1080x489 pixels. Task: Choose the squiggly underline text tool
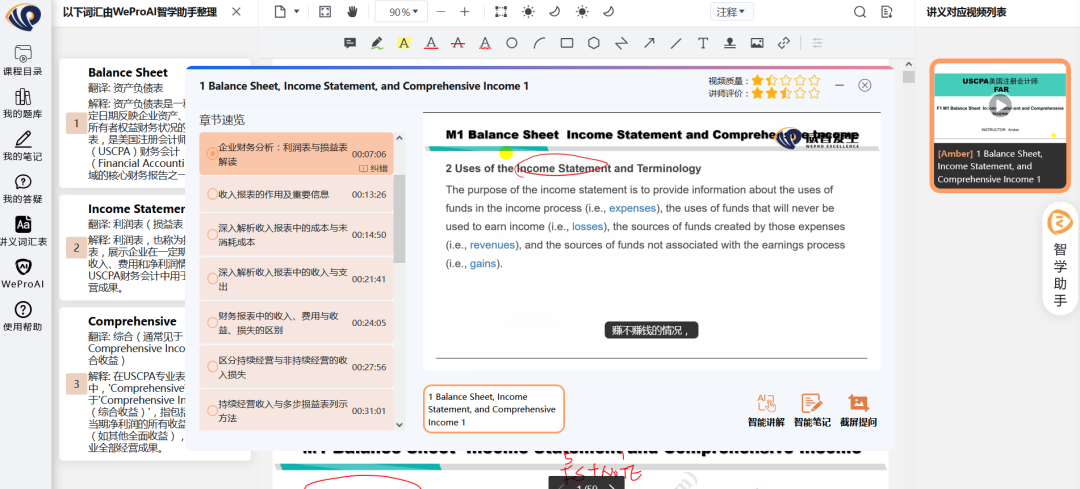(x=485, y=43)
